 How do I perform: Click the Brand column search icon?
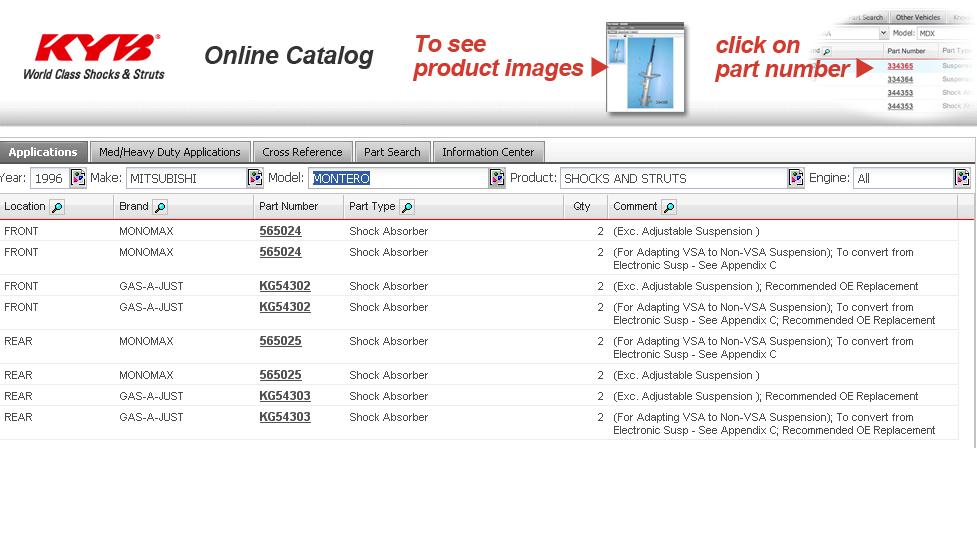click(160, 207)
